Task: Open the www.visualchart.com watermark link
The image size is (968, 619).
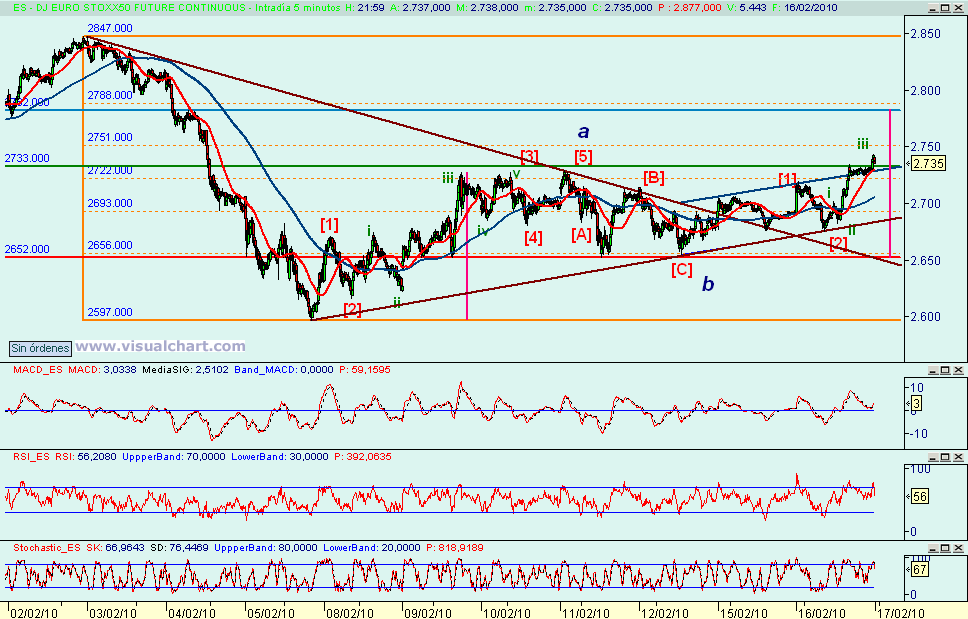Action: [x=160, y=347]
